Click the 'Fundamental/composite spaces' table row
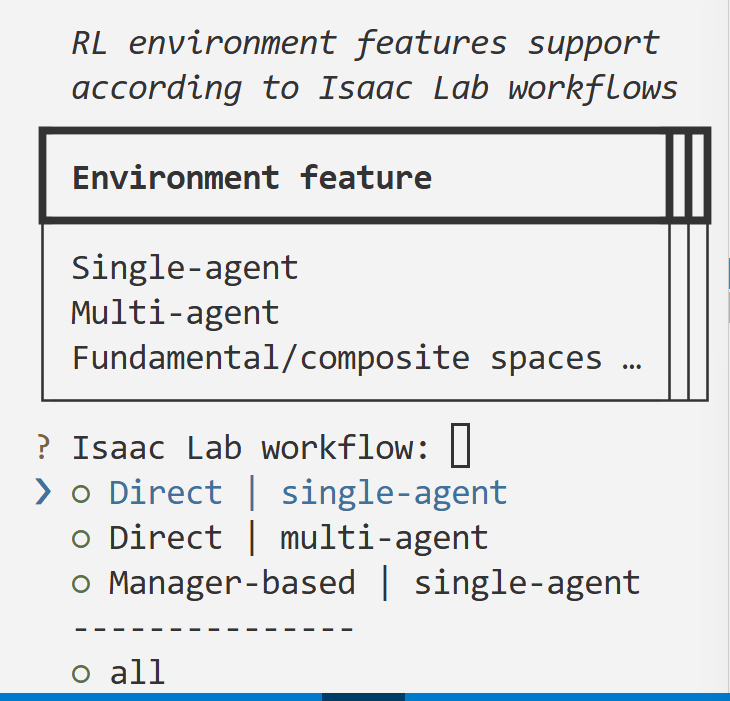The height and width of the screenshot is (701, 730). point(336,358)
